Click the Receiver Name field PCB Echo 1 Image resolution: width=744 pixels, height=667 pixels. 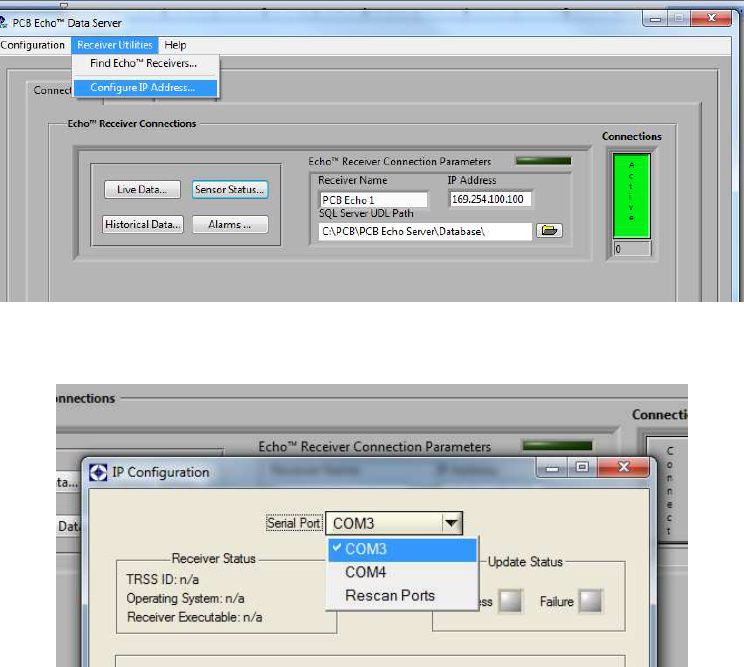pos(373,200)
